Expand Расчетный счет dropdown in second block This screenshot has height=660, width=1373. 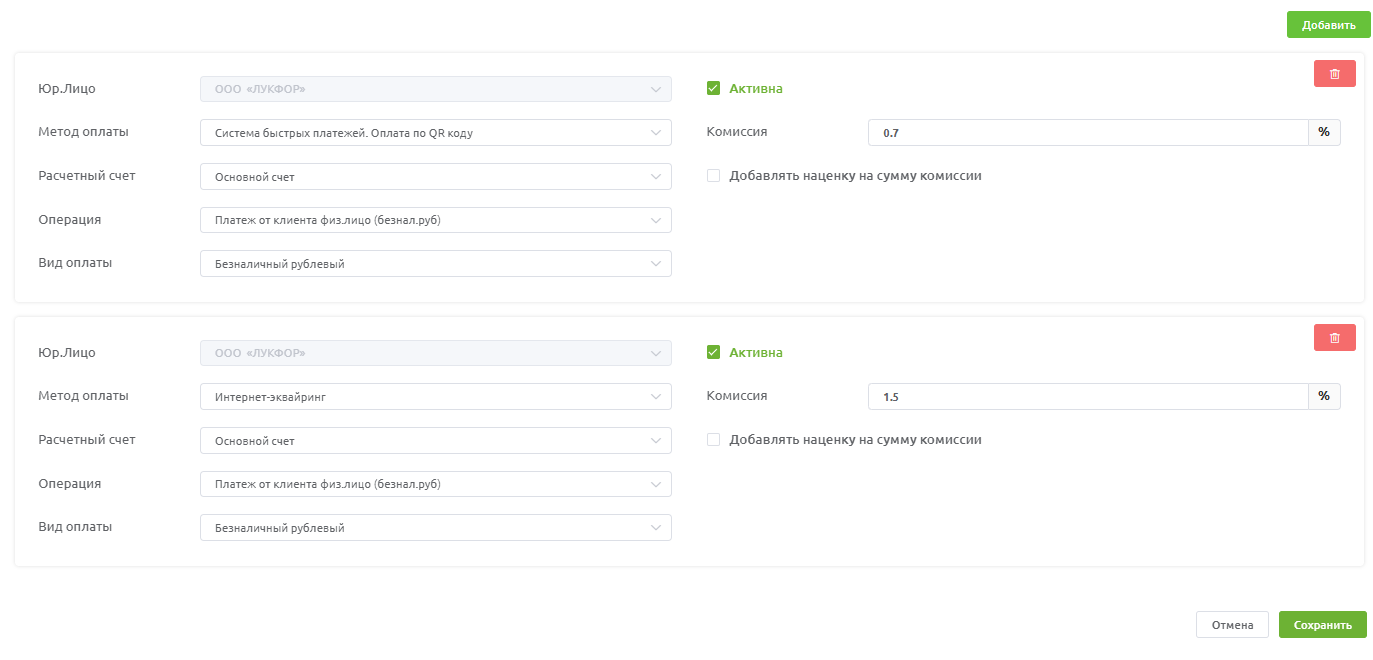pyautogui.click(x=435, y=441)
